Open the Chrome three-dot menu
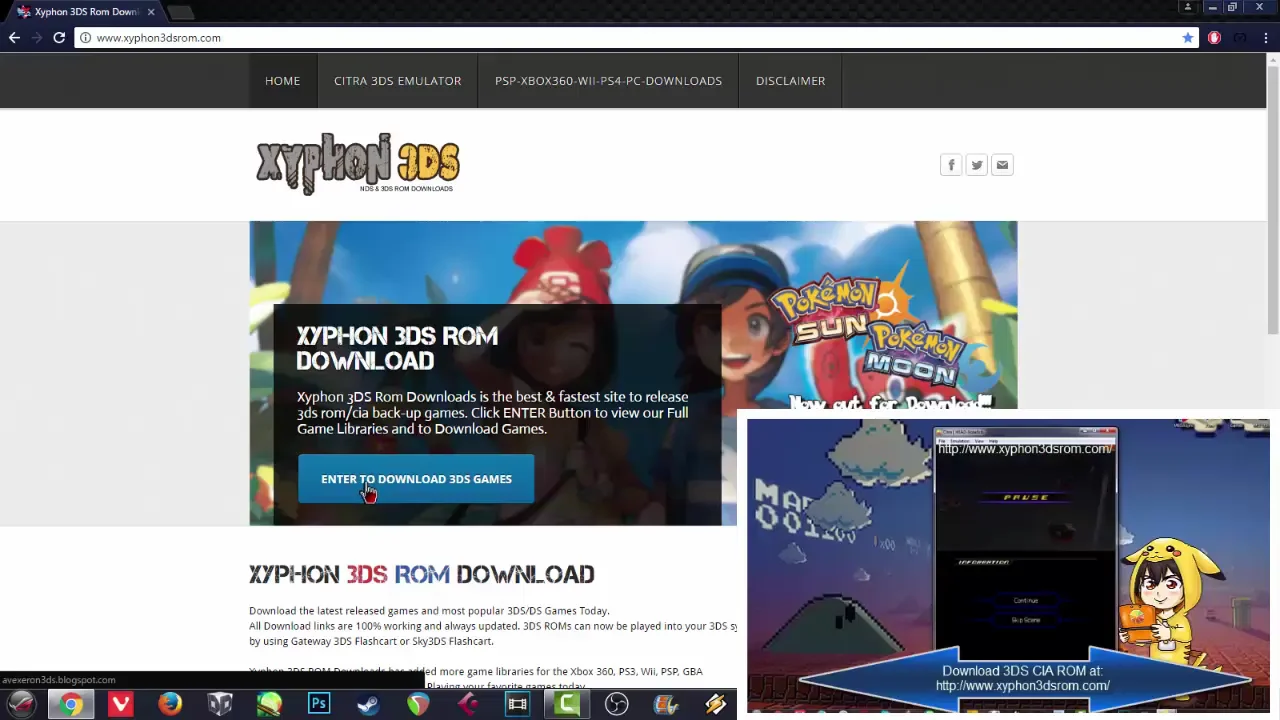The width and height of the screenshot is (1280, 720). 1266,37
